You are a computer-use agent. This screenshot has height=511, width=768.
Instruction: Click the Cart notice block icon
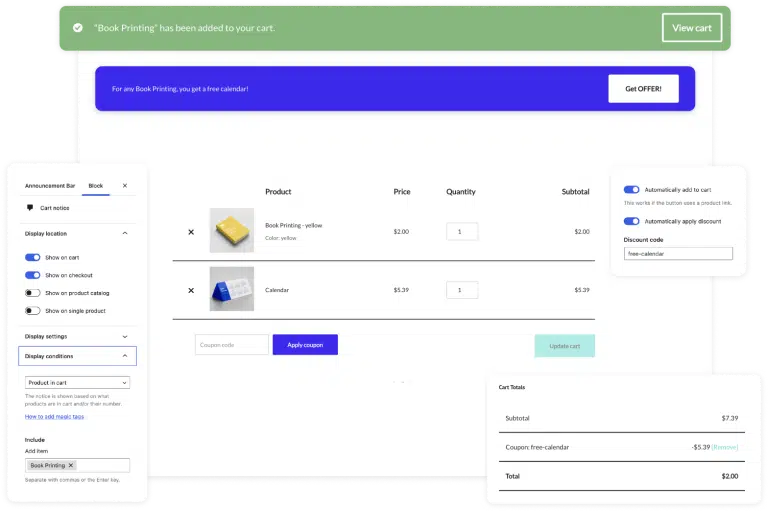30,208
